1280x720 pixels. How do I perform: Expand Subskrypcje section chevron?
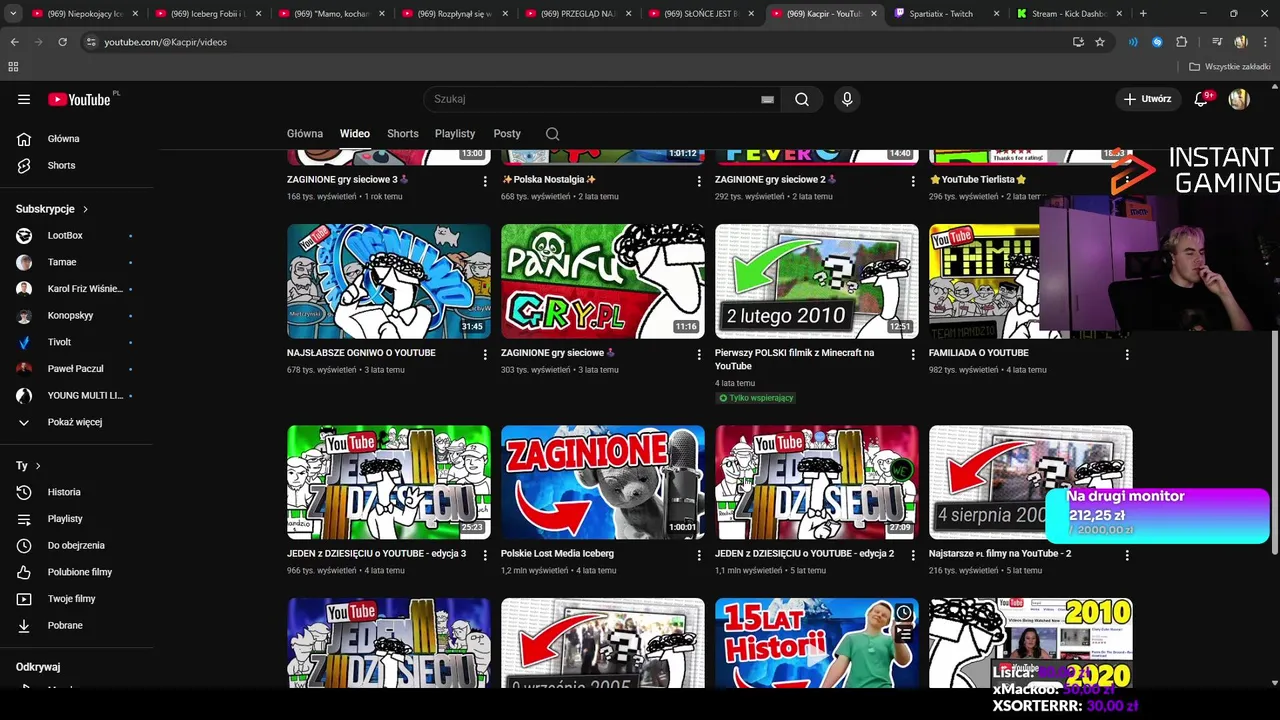tap(85, 209)
